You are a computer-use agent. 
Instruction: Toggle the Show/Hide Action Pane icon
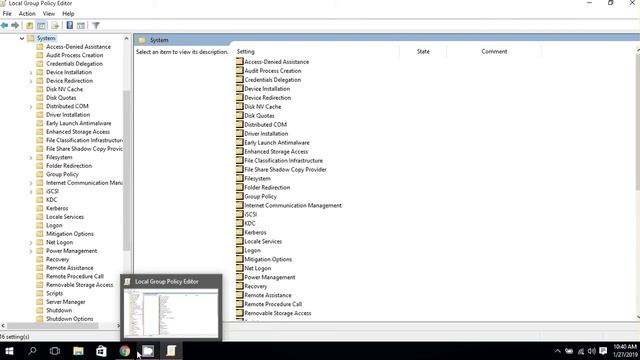81,26
